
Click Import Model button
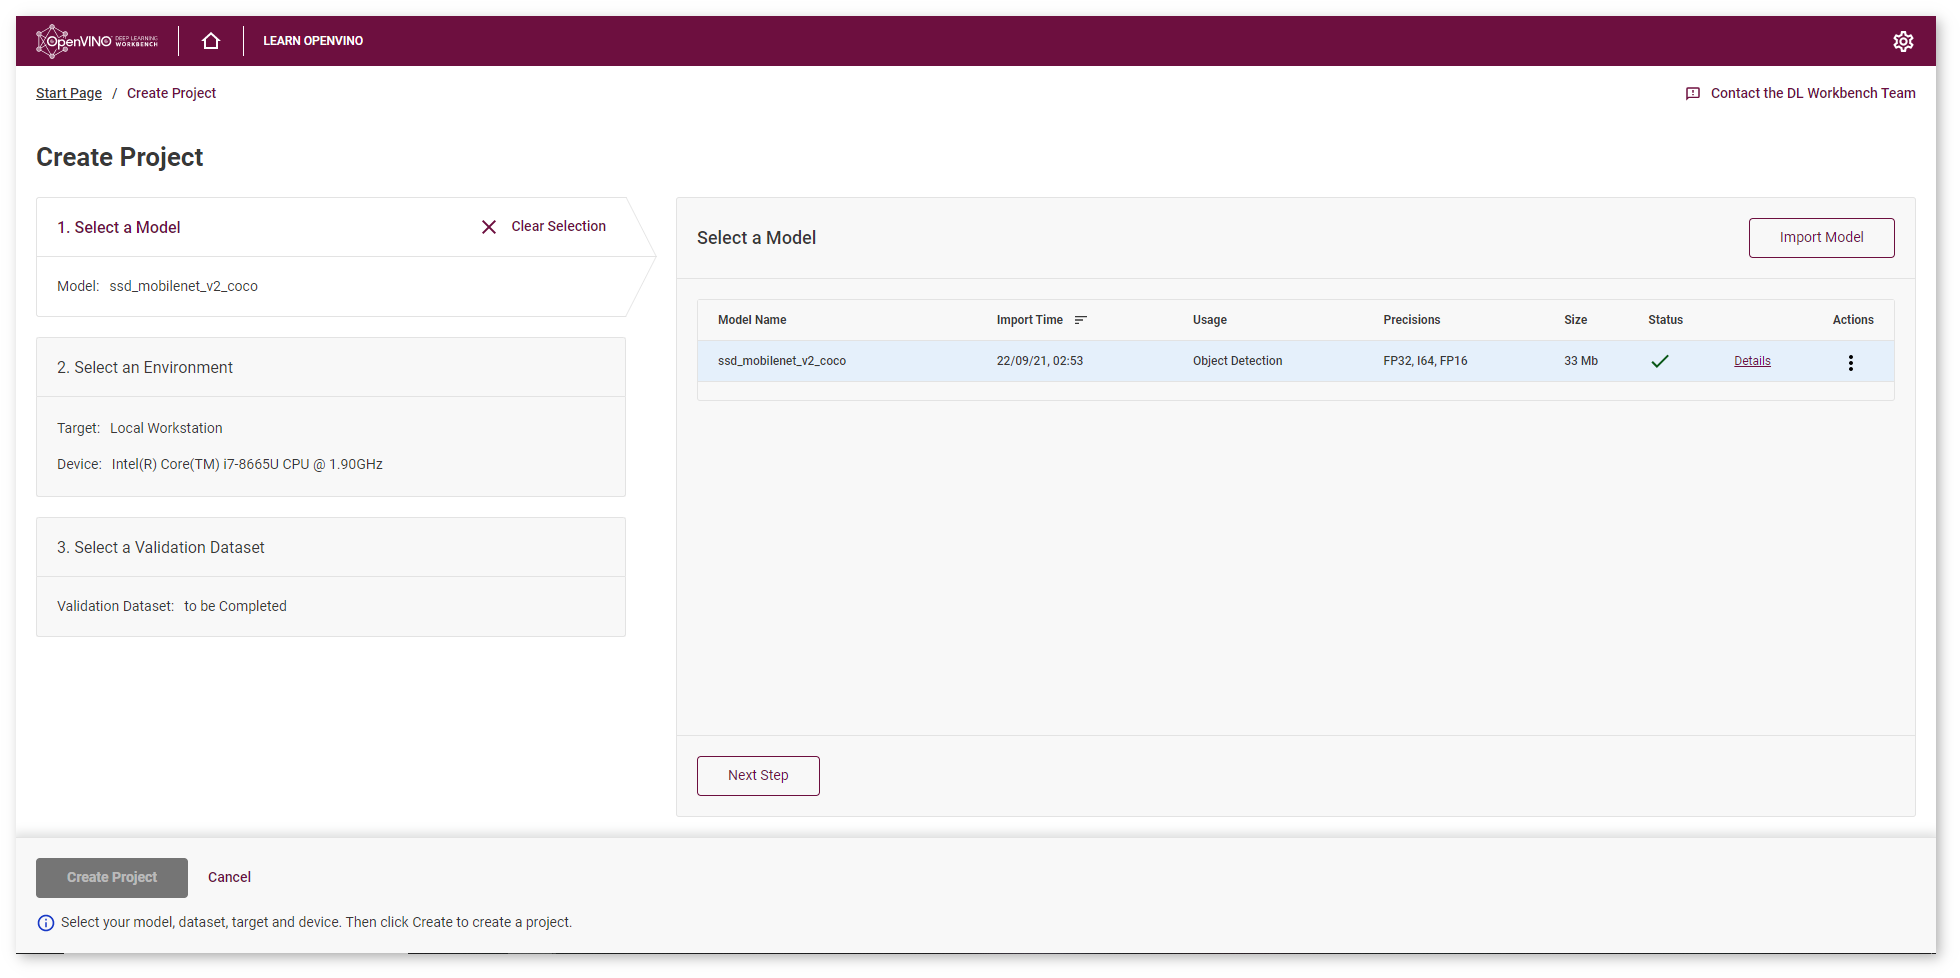point(1821,238)
